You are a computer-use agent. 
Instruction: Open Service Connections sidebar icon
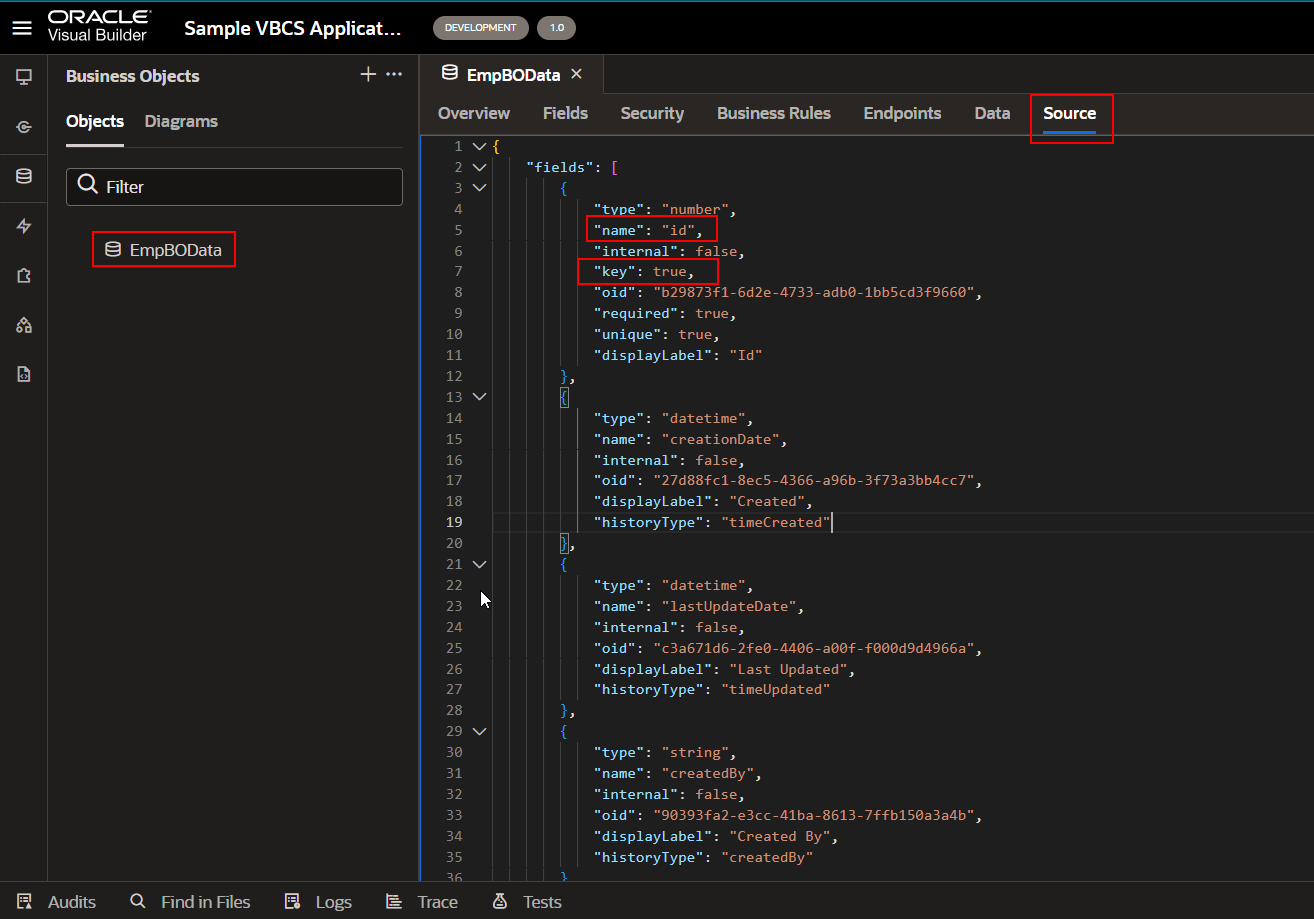24,127
